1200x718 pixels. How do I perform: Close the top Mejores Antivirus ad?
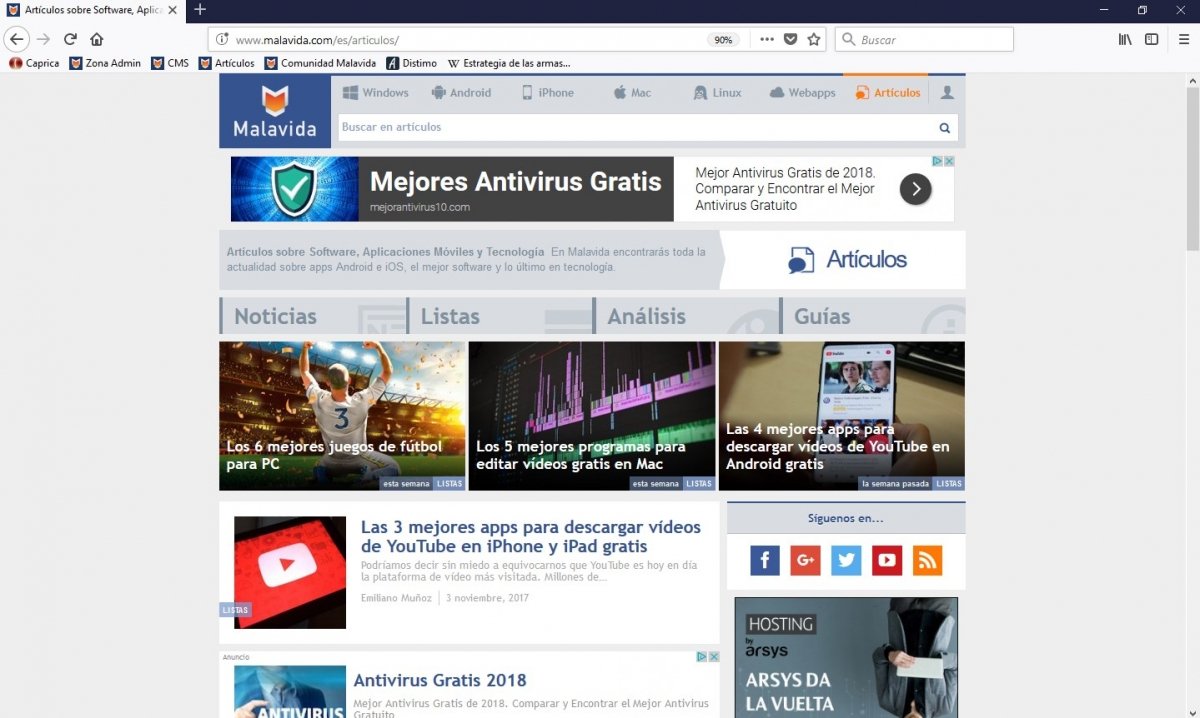pos(949,161)
